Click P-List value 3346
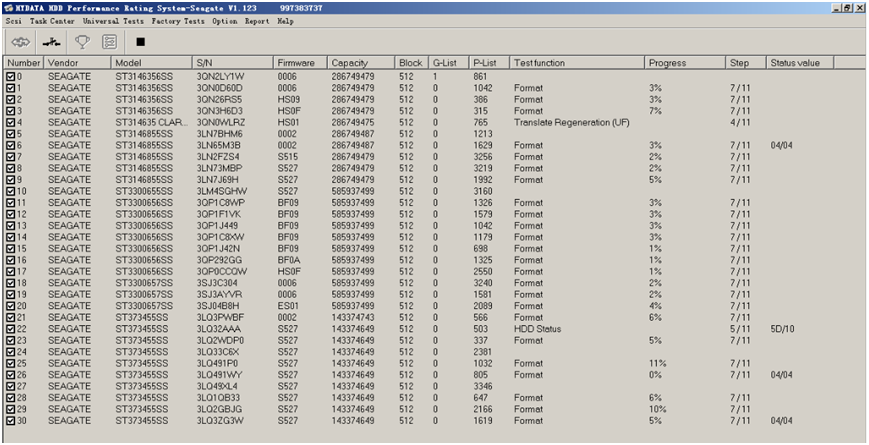 click(x=483, y=386)
